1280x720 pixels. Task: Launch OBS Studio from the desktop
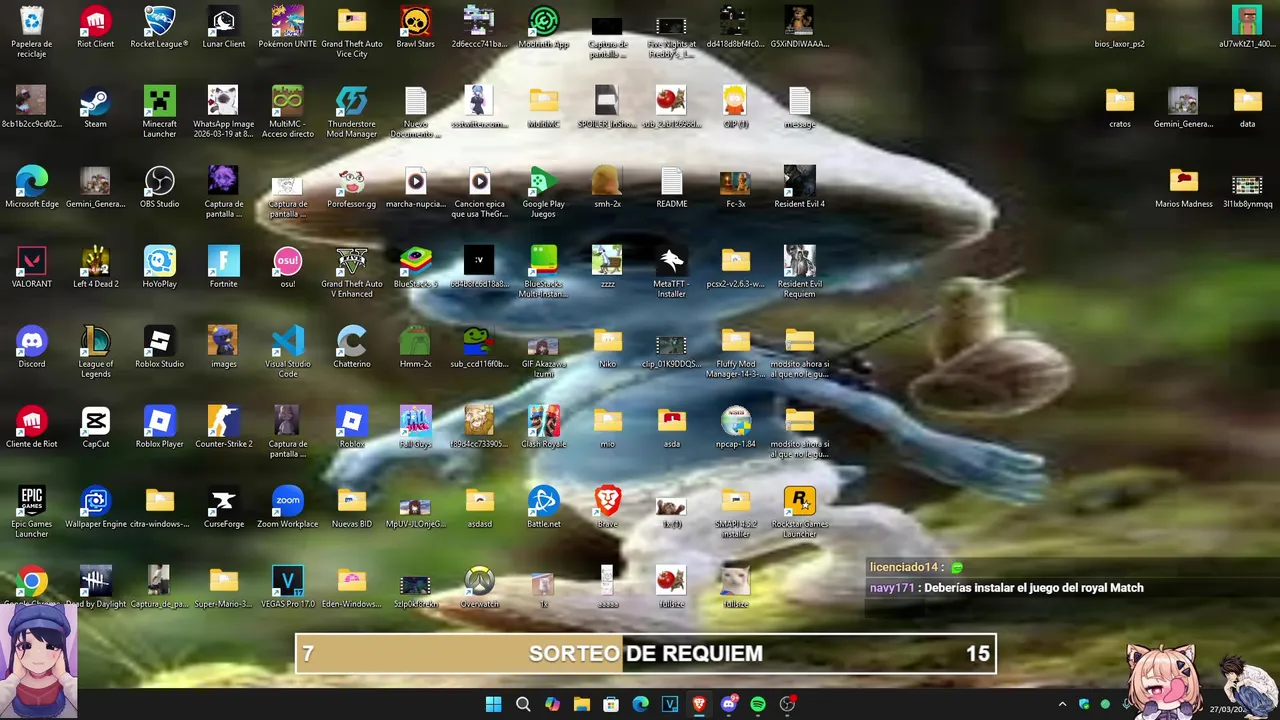160,187
